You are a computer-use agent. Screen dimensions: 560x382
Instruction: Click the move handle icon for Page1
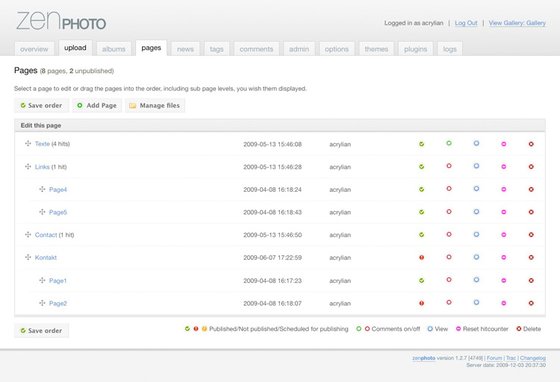(42, 280)
